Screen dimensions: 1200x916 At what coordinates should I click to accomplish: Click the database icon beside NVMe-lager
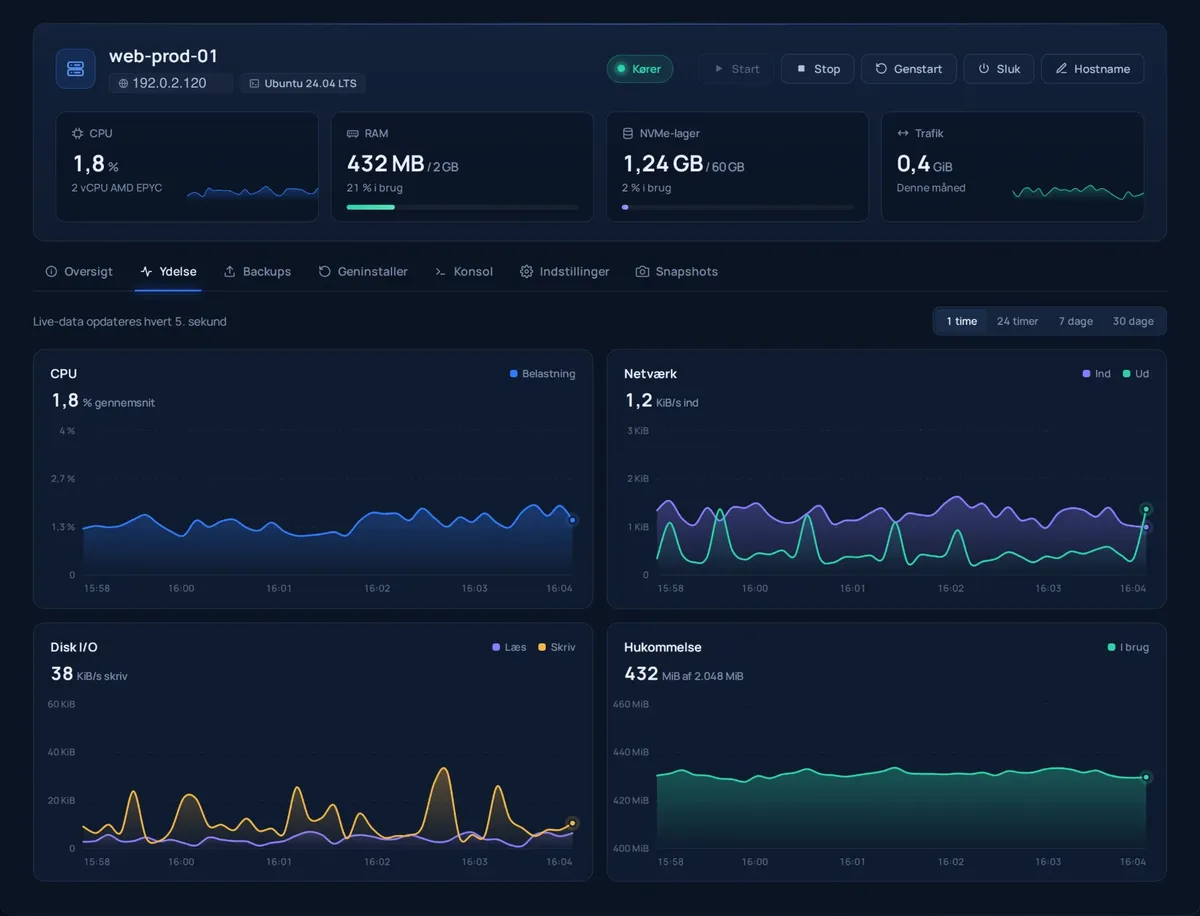click(x=628, y=133)
